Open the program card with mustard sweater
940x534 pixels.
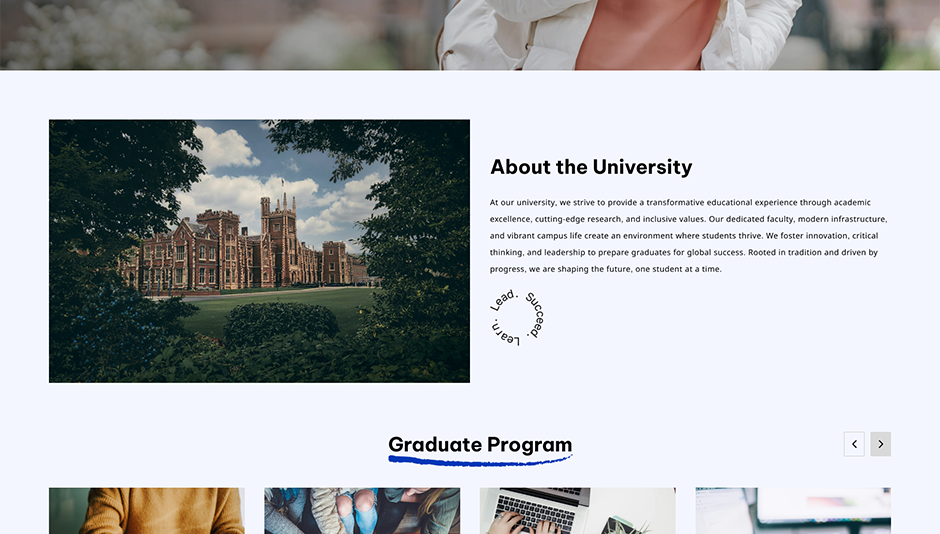coord(147,511)
